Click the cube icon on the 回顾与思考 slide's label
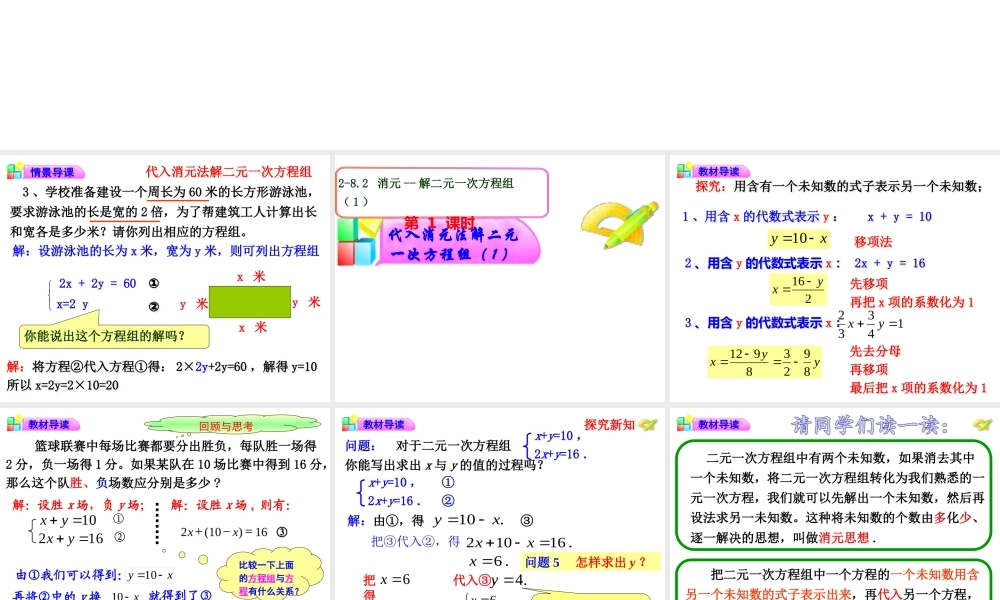Screen dimensions: 1000x600 click(x=14, y=423)
